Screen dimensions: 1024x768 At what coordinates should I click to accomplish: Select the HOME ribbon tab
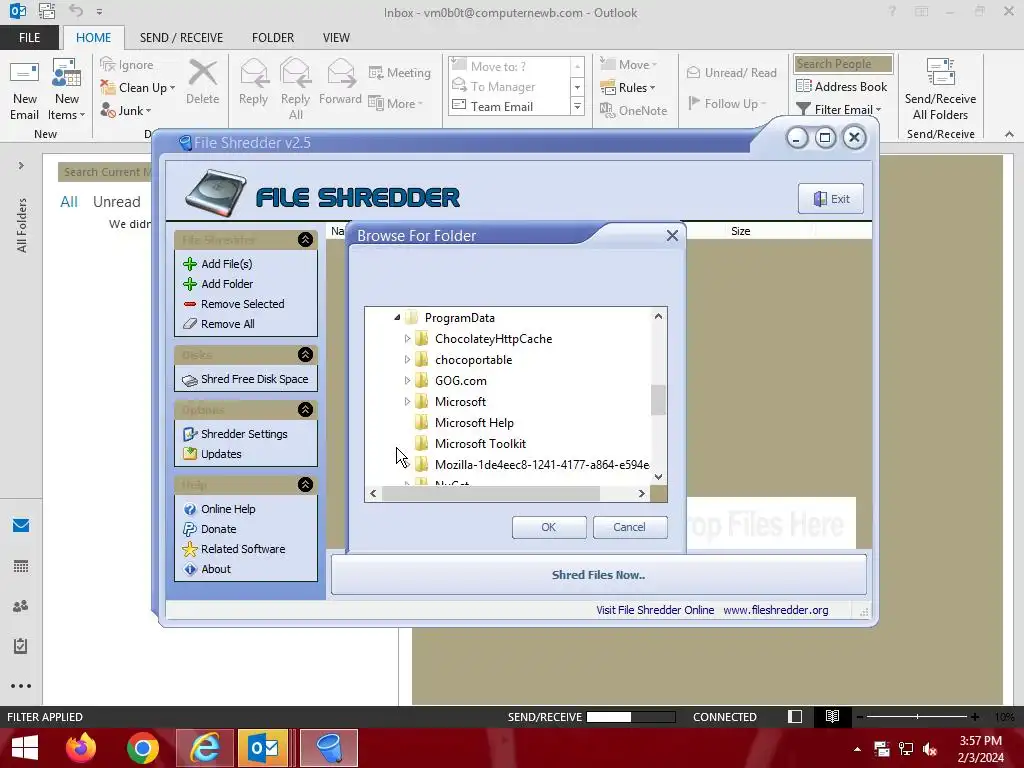(x=93, y=38)
